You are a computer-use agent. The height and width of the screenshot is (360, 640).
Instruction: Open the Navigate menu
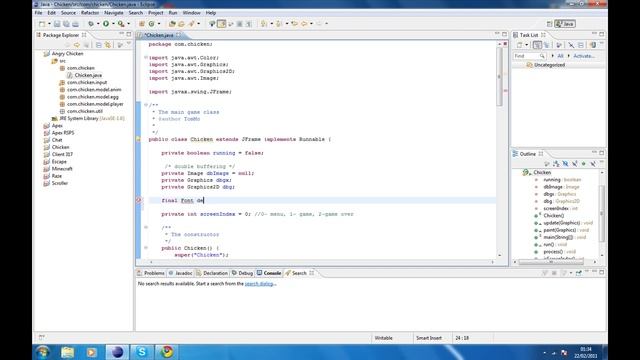pos(113,13)
